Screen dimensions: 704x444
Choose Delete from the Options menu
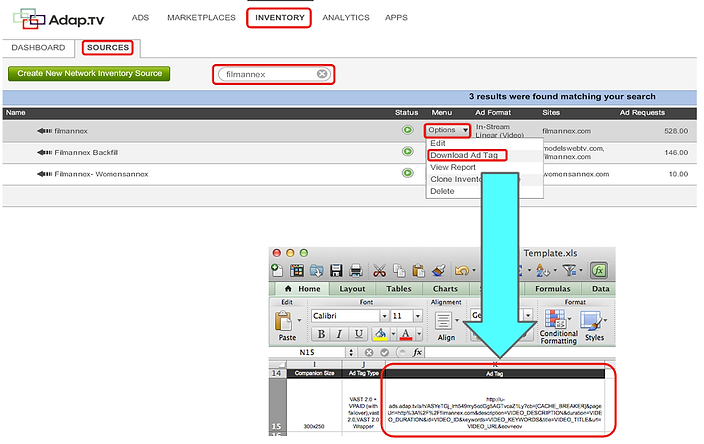pyautogui.click(x=442, y=191)
